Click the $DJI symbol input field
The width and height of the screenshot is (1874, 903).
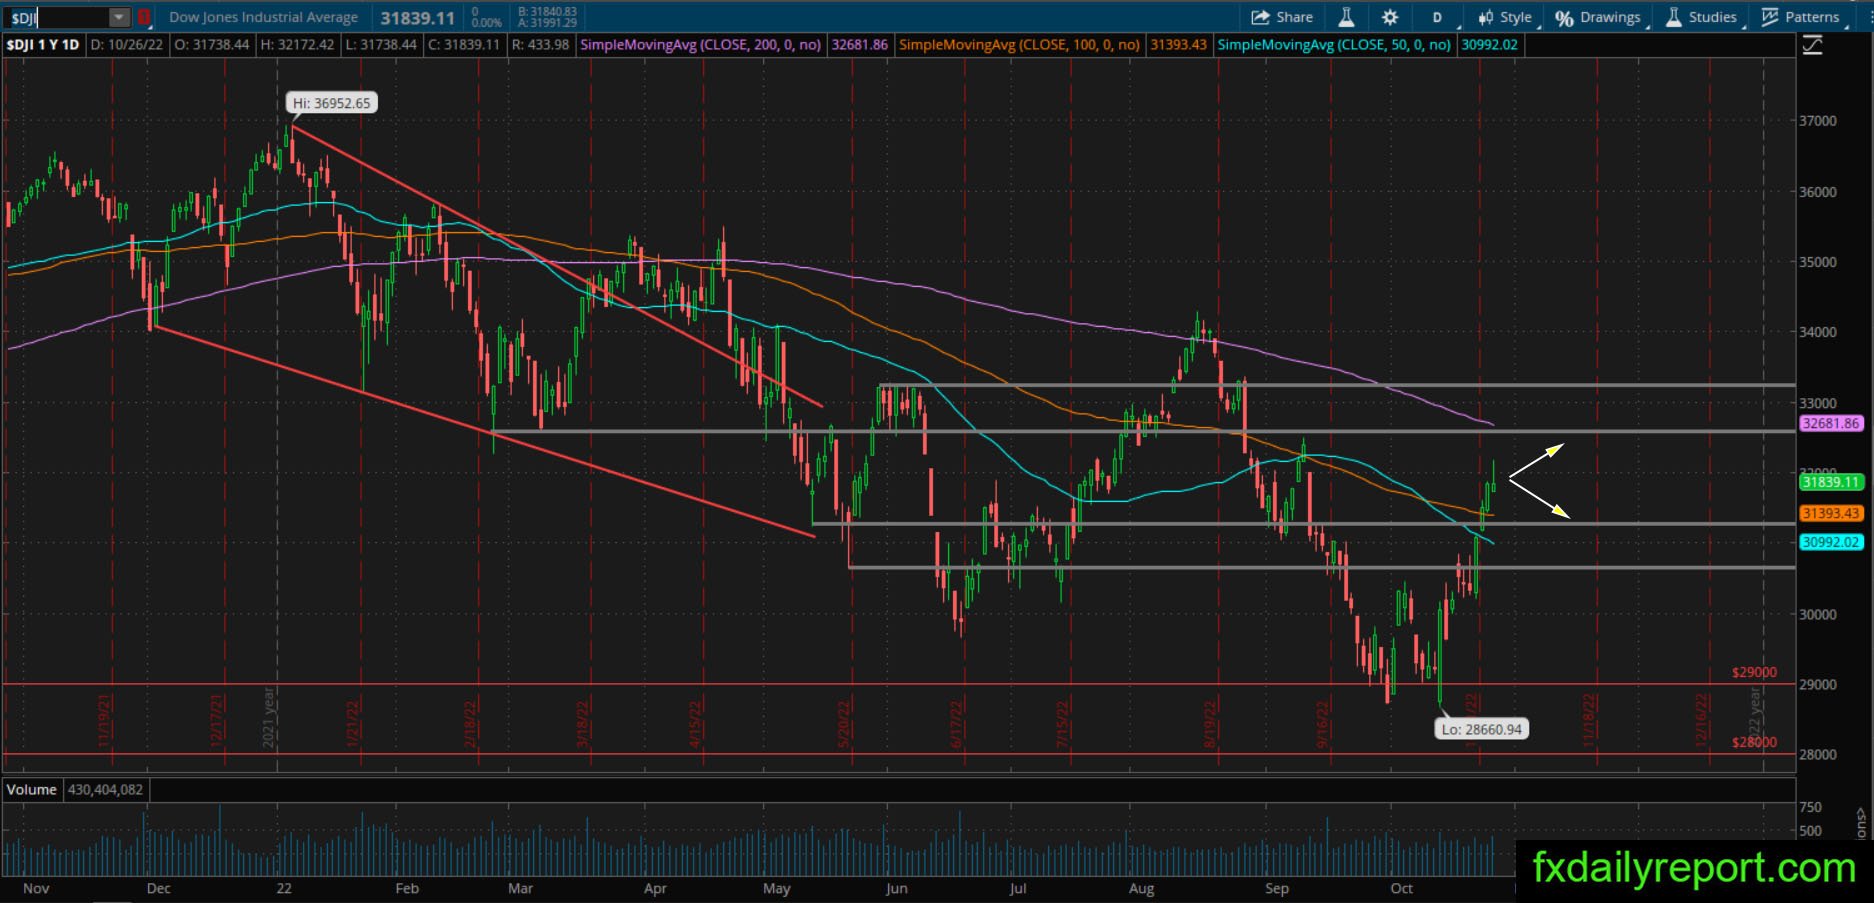point(57,17)
